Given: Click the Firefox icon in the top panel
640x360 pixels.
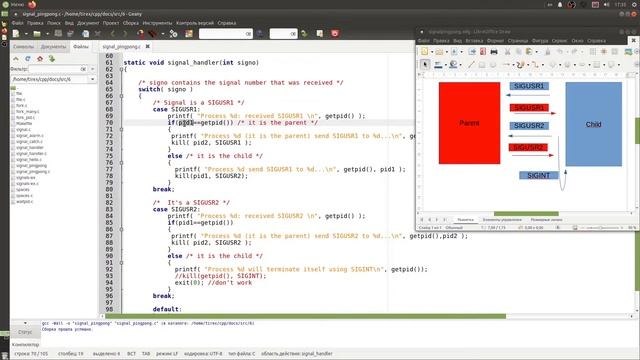Looking at the screenshot, I should tap(32, 4).
